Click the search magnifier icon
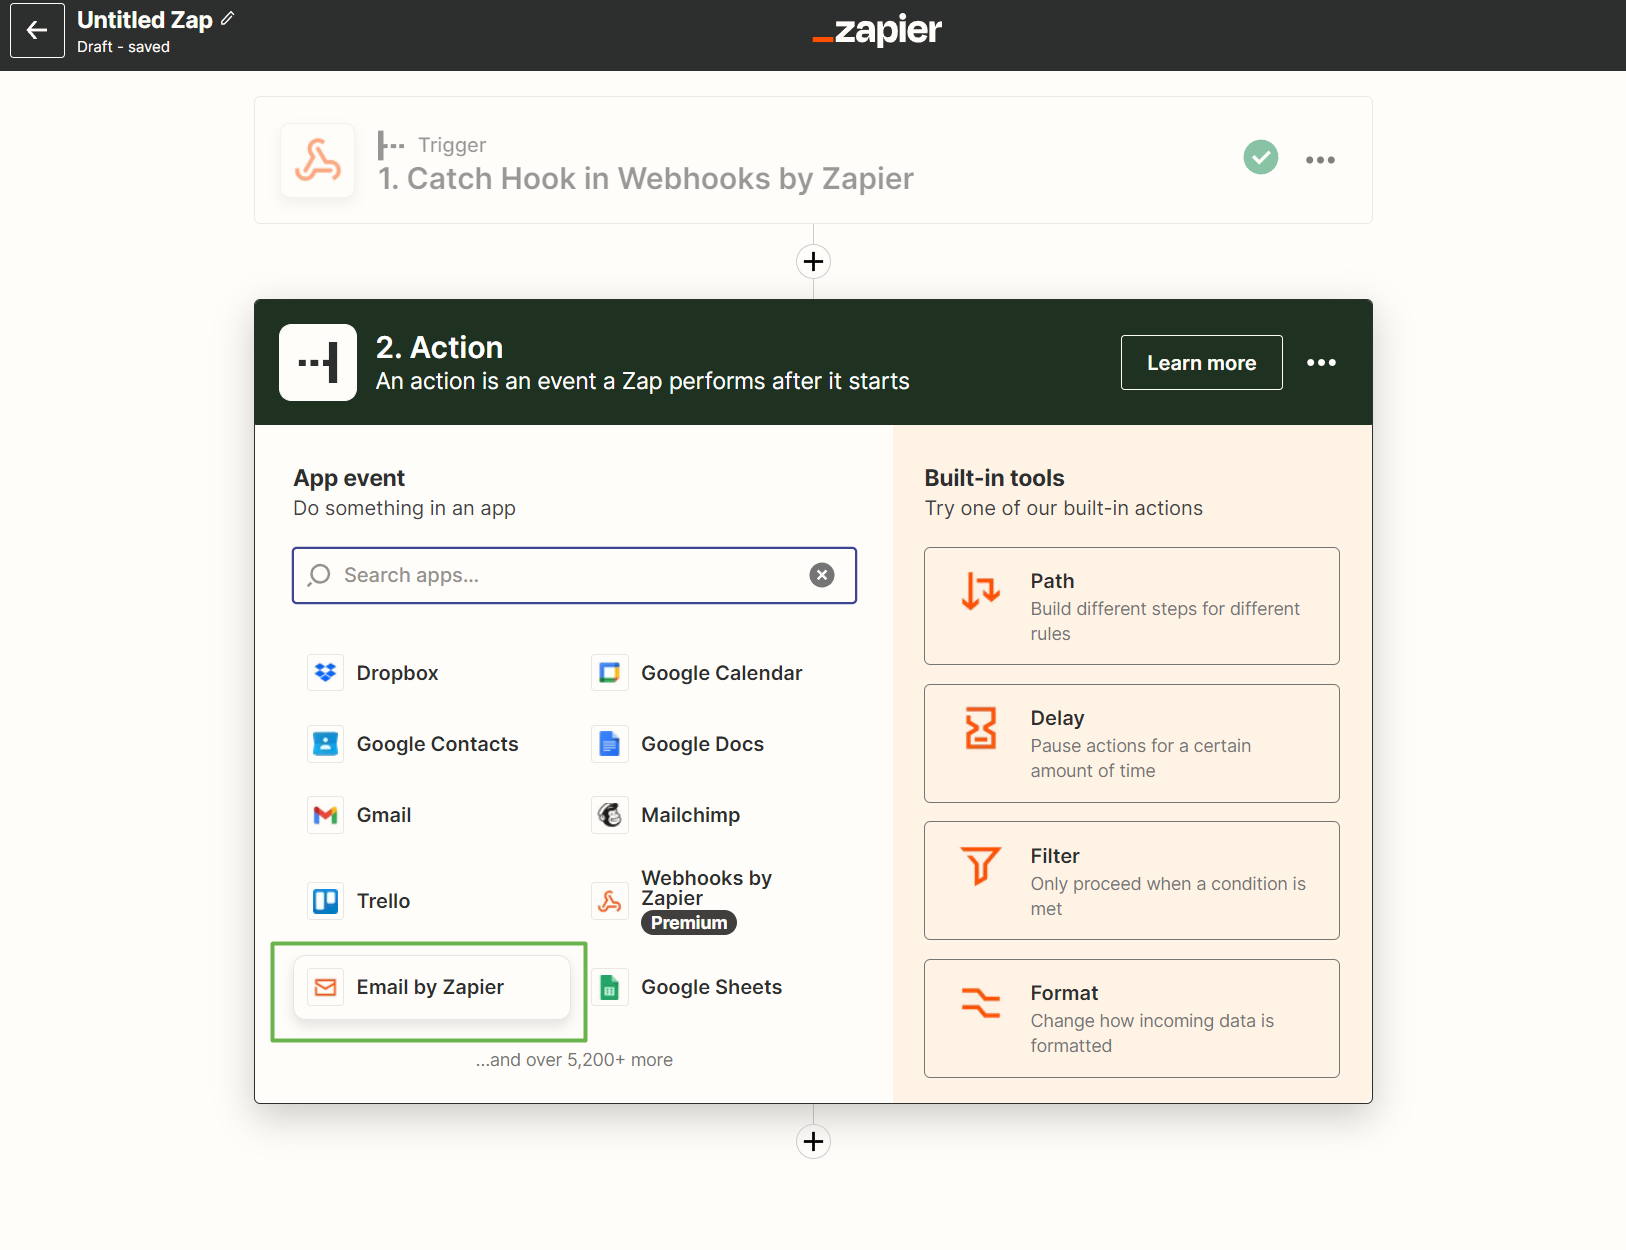This screenshot has width=1626, height=1250. 319,575
